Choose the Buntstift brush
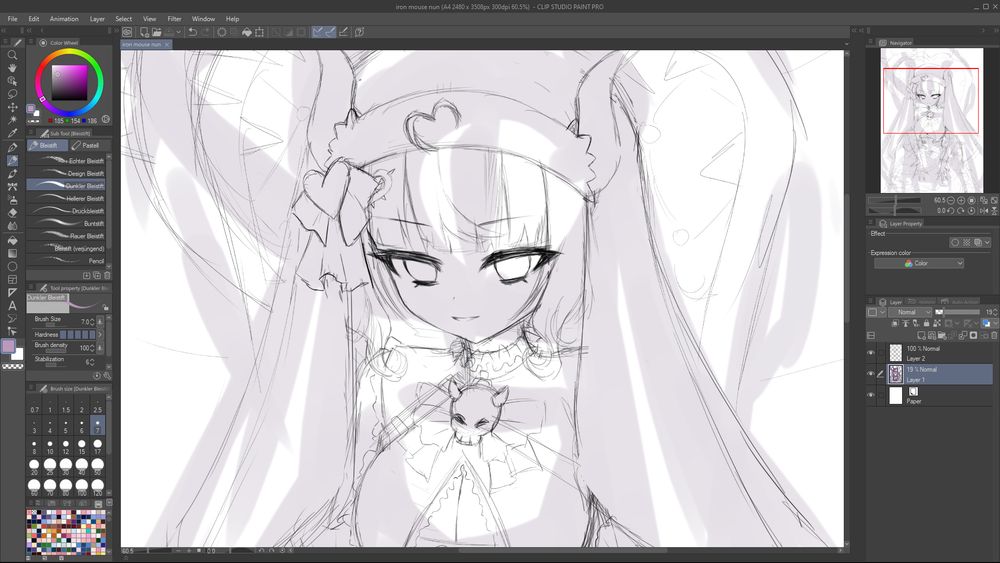This screenshot has height=563, width=1000. pyautogui.click(x=66, y=223)
